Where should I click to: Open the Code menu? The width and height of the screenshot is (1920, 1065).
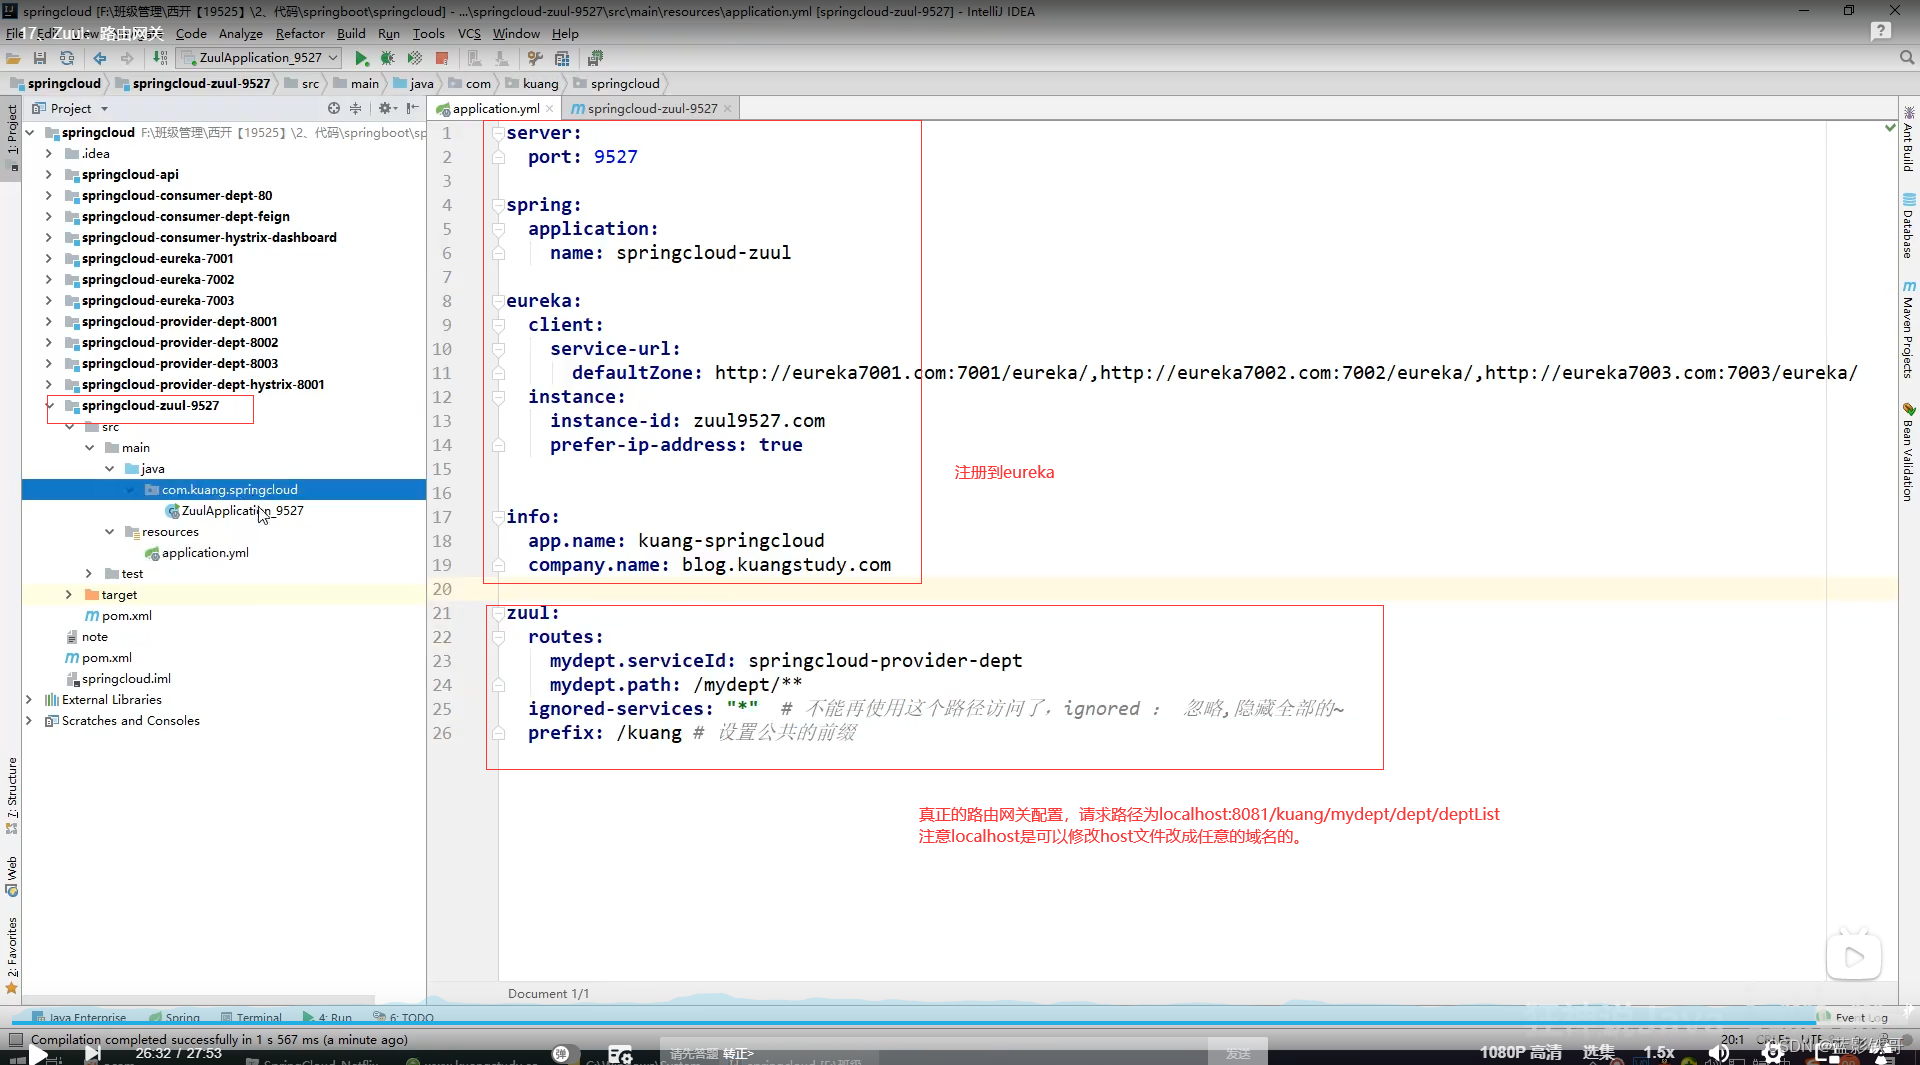coord(191,33)
